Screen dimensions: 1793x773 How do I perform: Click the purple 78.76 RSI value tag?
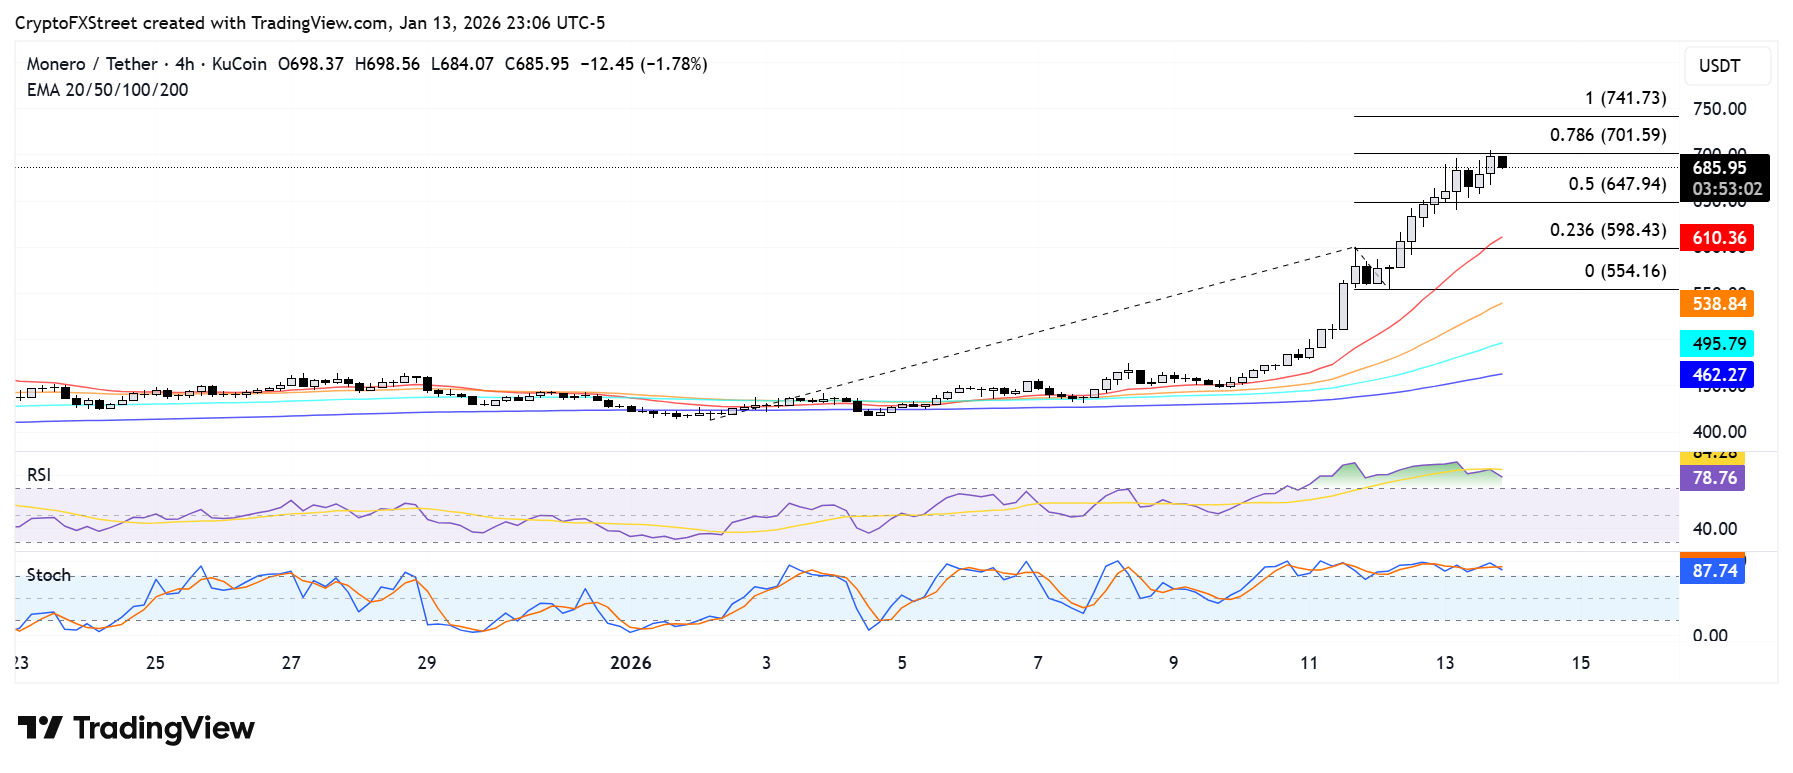pyautogui.click(x=1713, y=478)
